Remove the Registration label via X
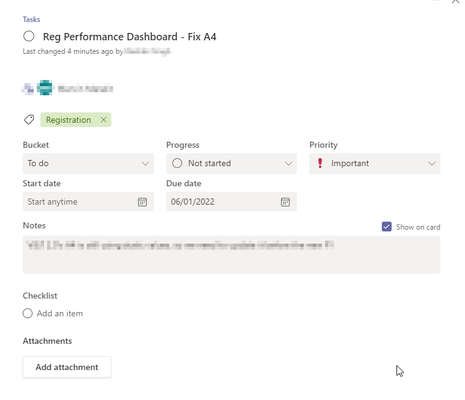The height and width of the screenshot is (400, 465). point(104,120)
